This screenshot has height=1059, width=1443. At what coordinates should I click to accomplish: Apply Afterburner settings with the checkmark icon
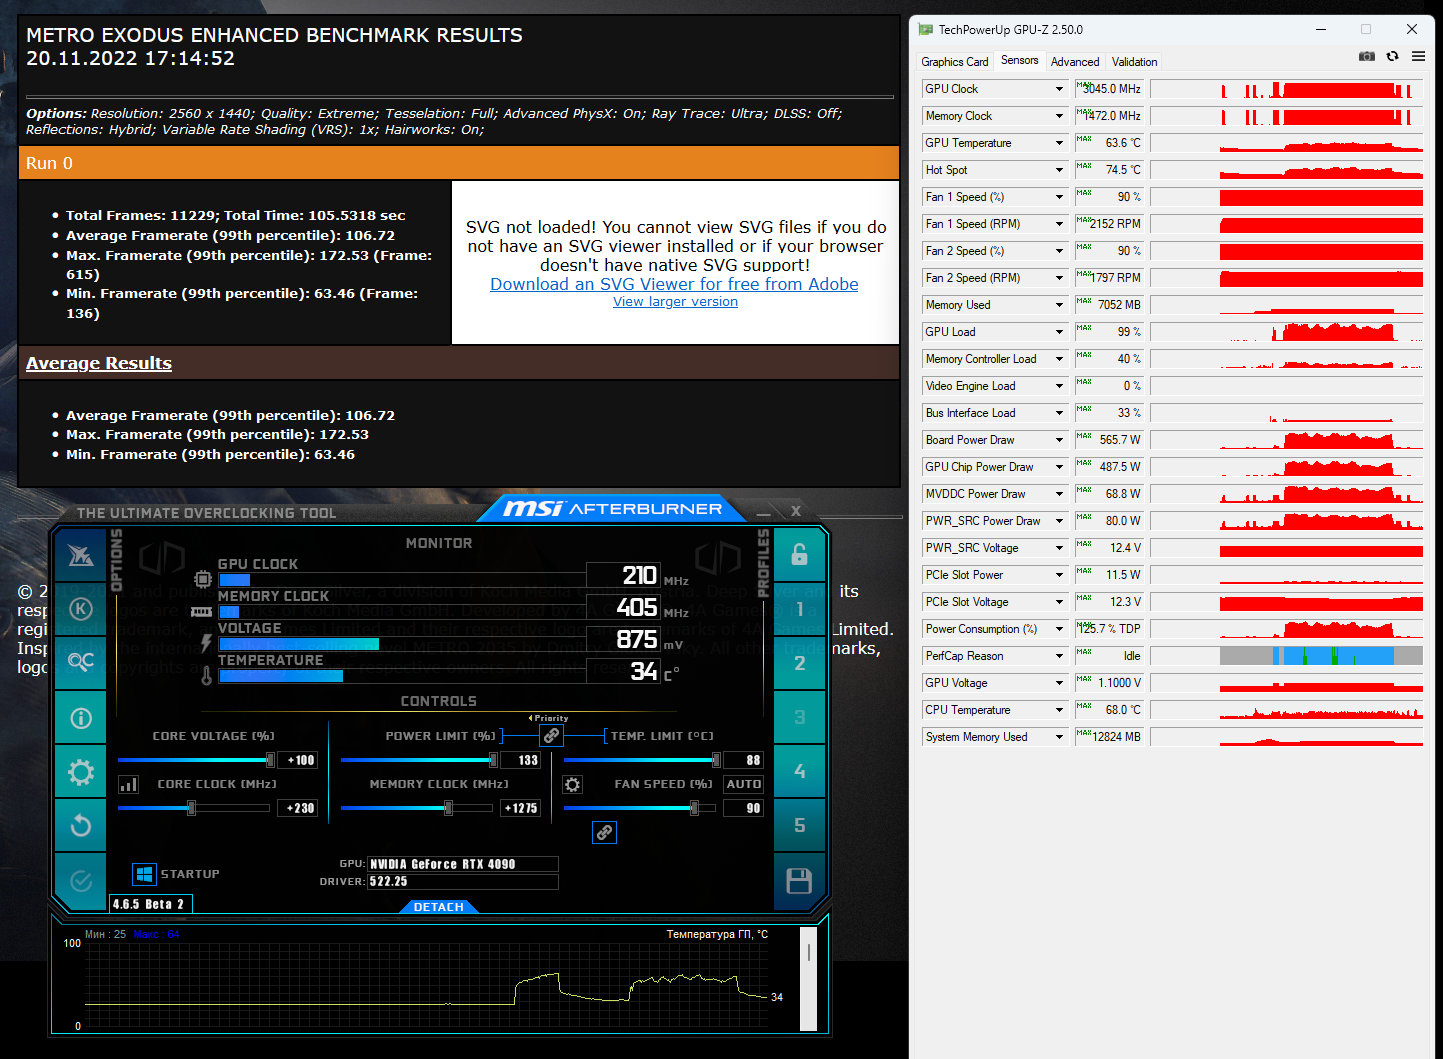(x=81, y=881)
